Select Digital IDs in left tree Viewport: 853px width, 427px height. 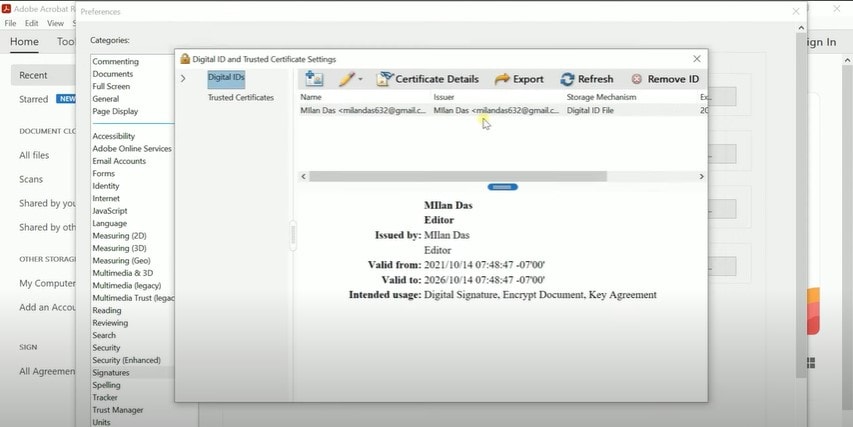point(226,77)
